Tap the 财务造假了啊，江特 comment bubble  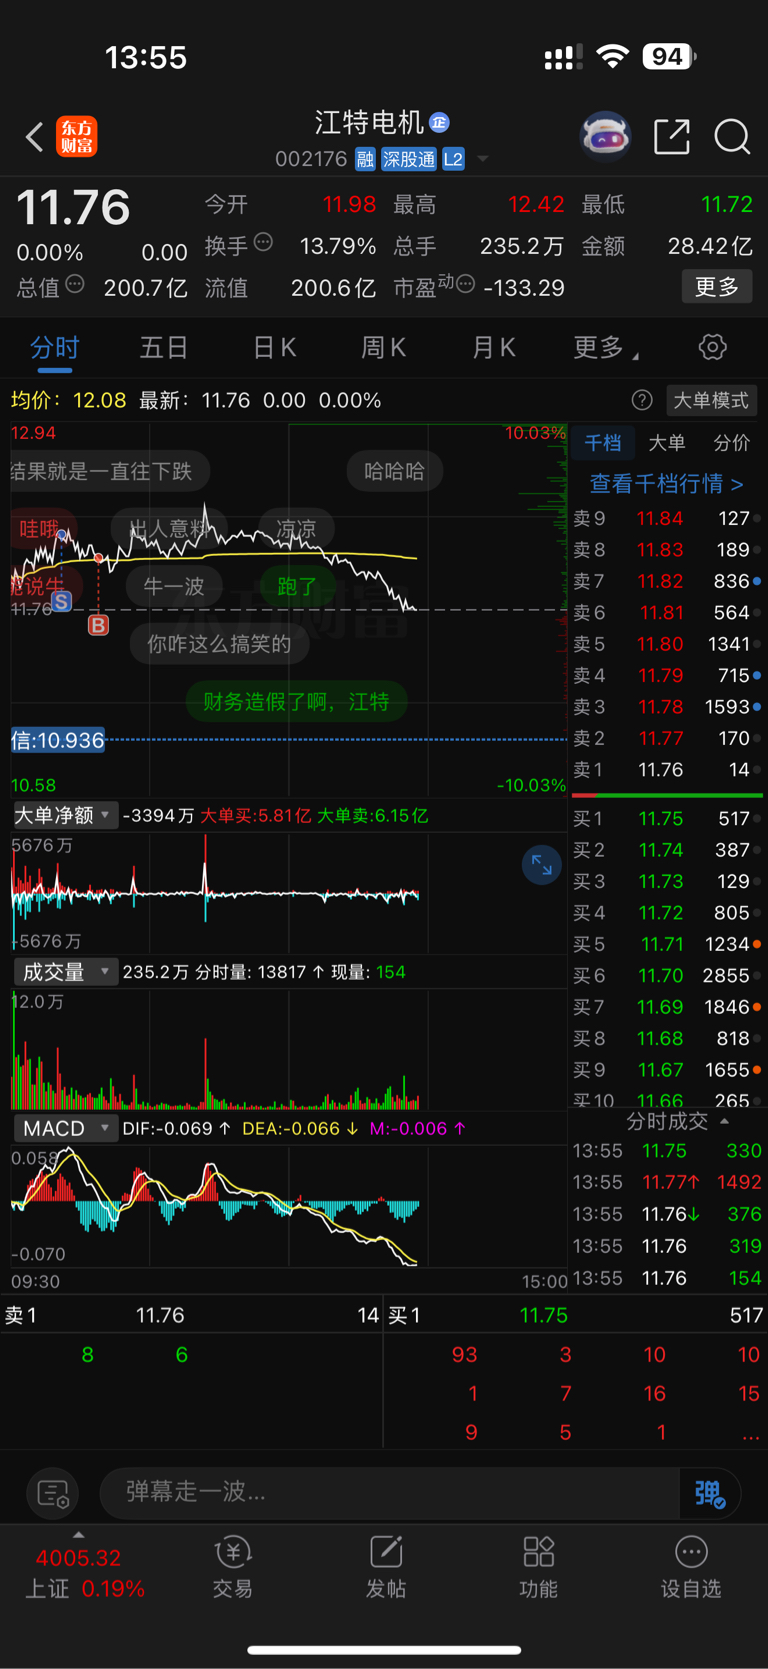tap(296, 702)
